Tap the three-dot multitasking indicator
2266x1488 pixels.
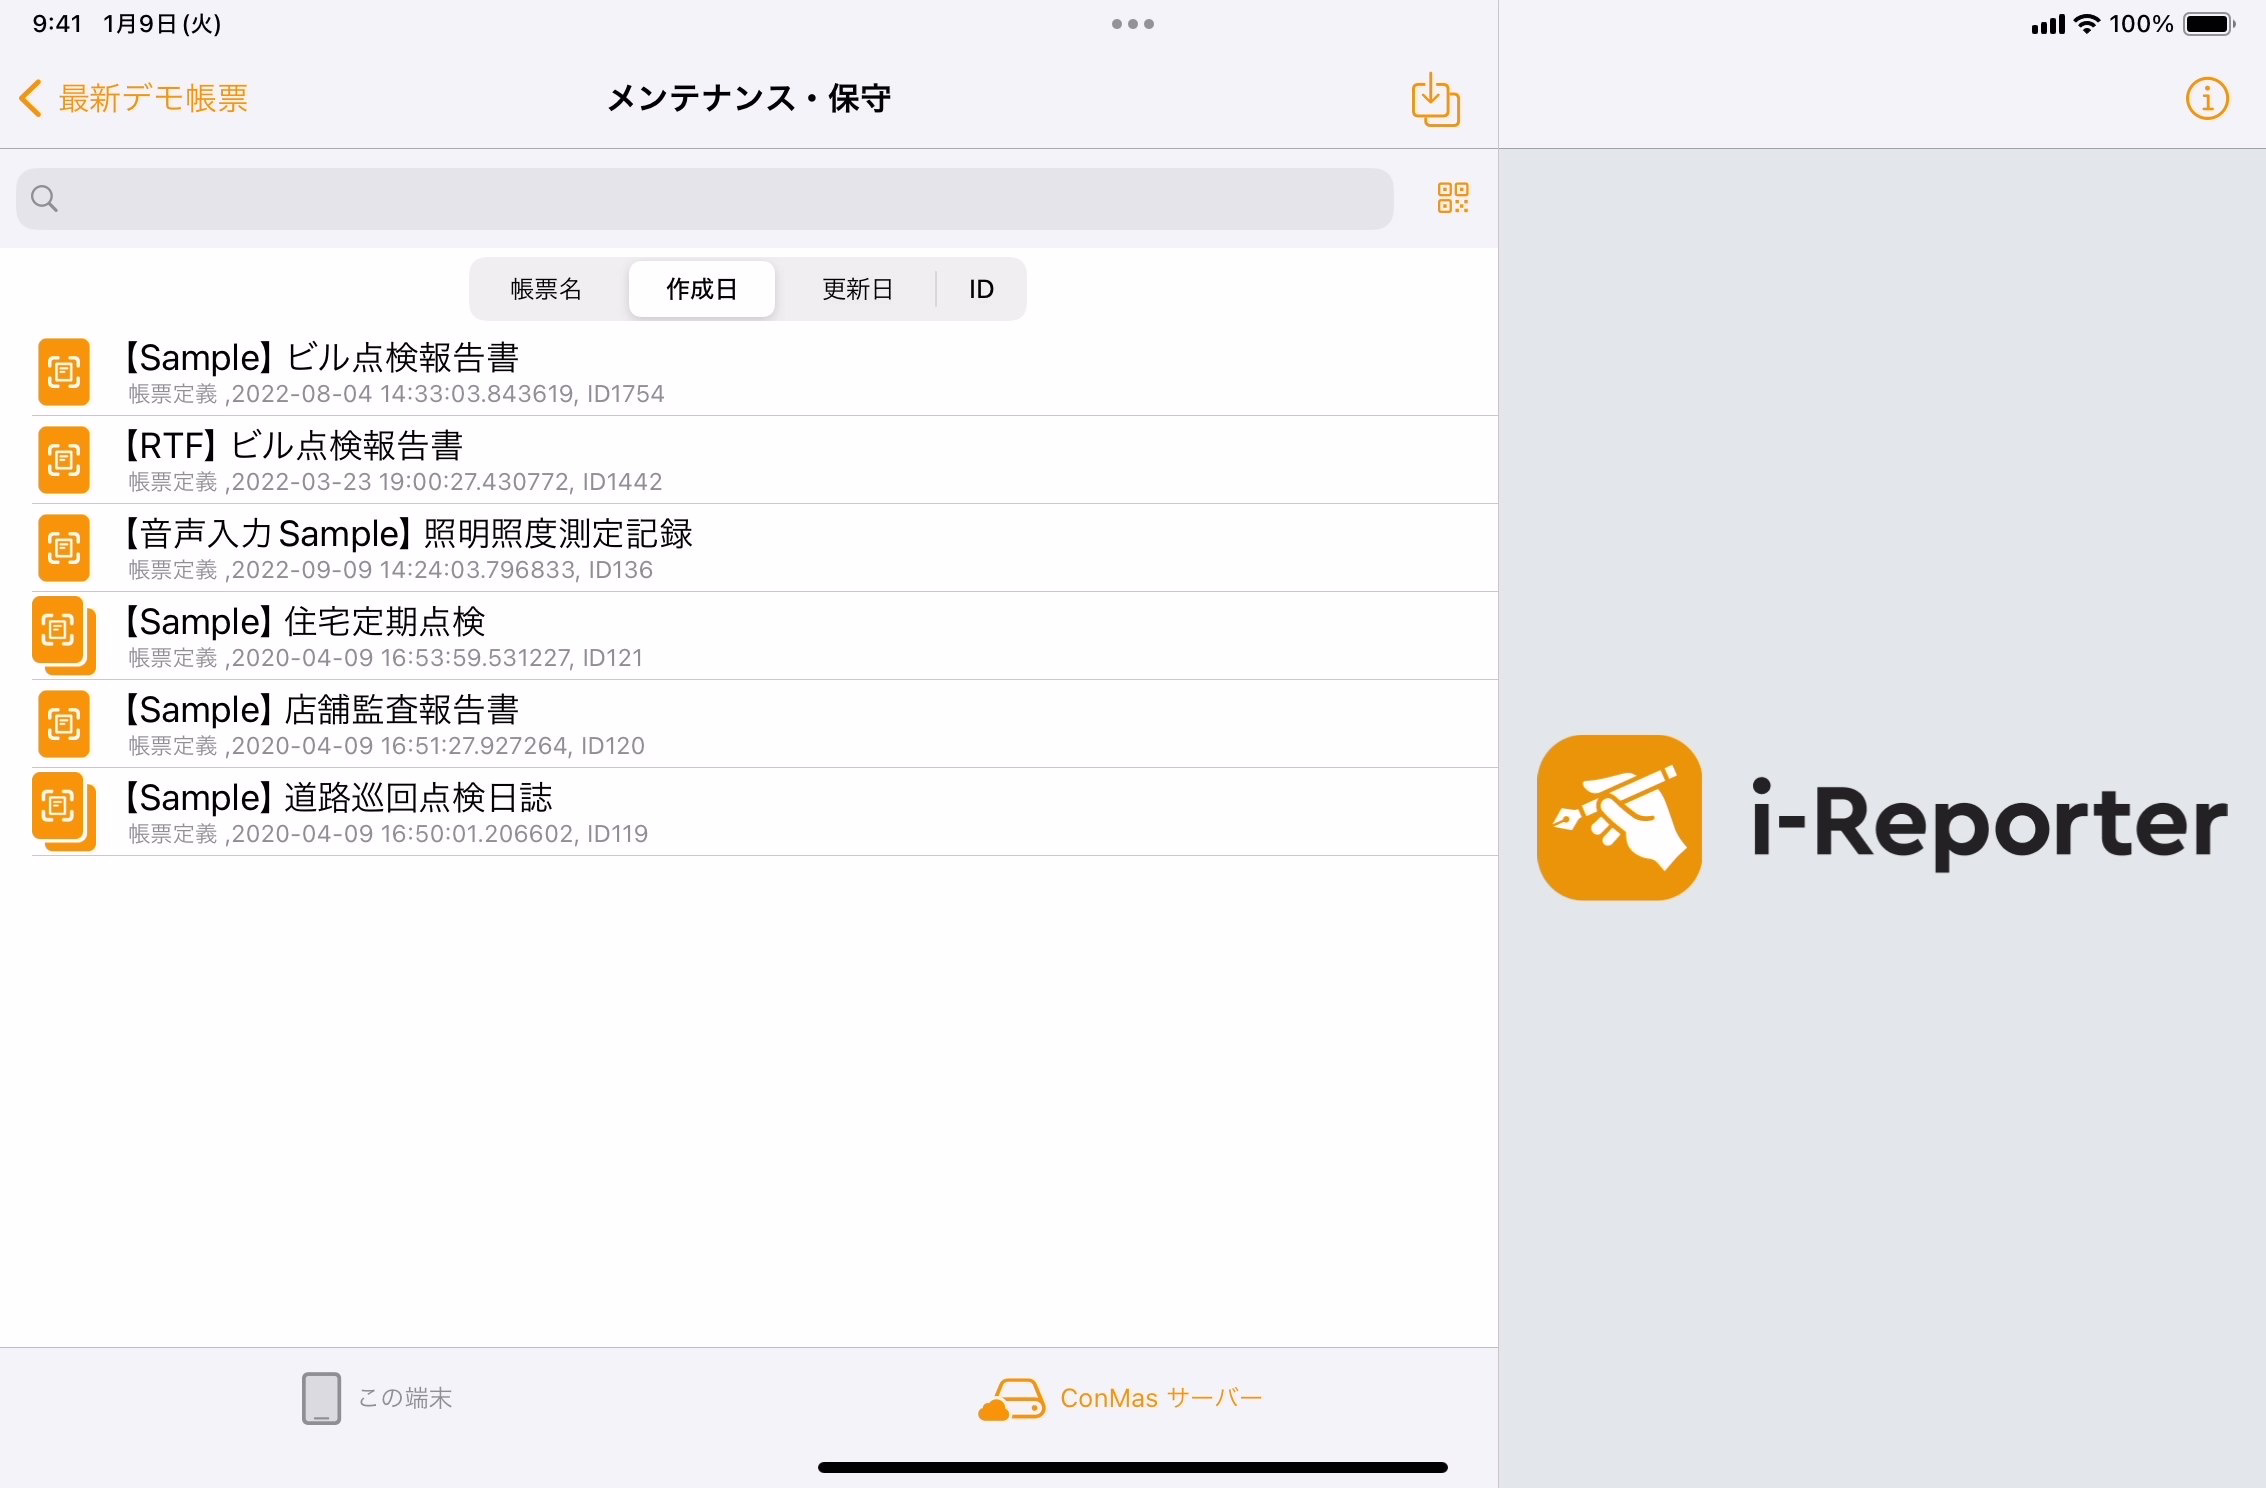click(1133, 24)
